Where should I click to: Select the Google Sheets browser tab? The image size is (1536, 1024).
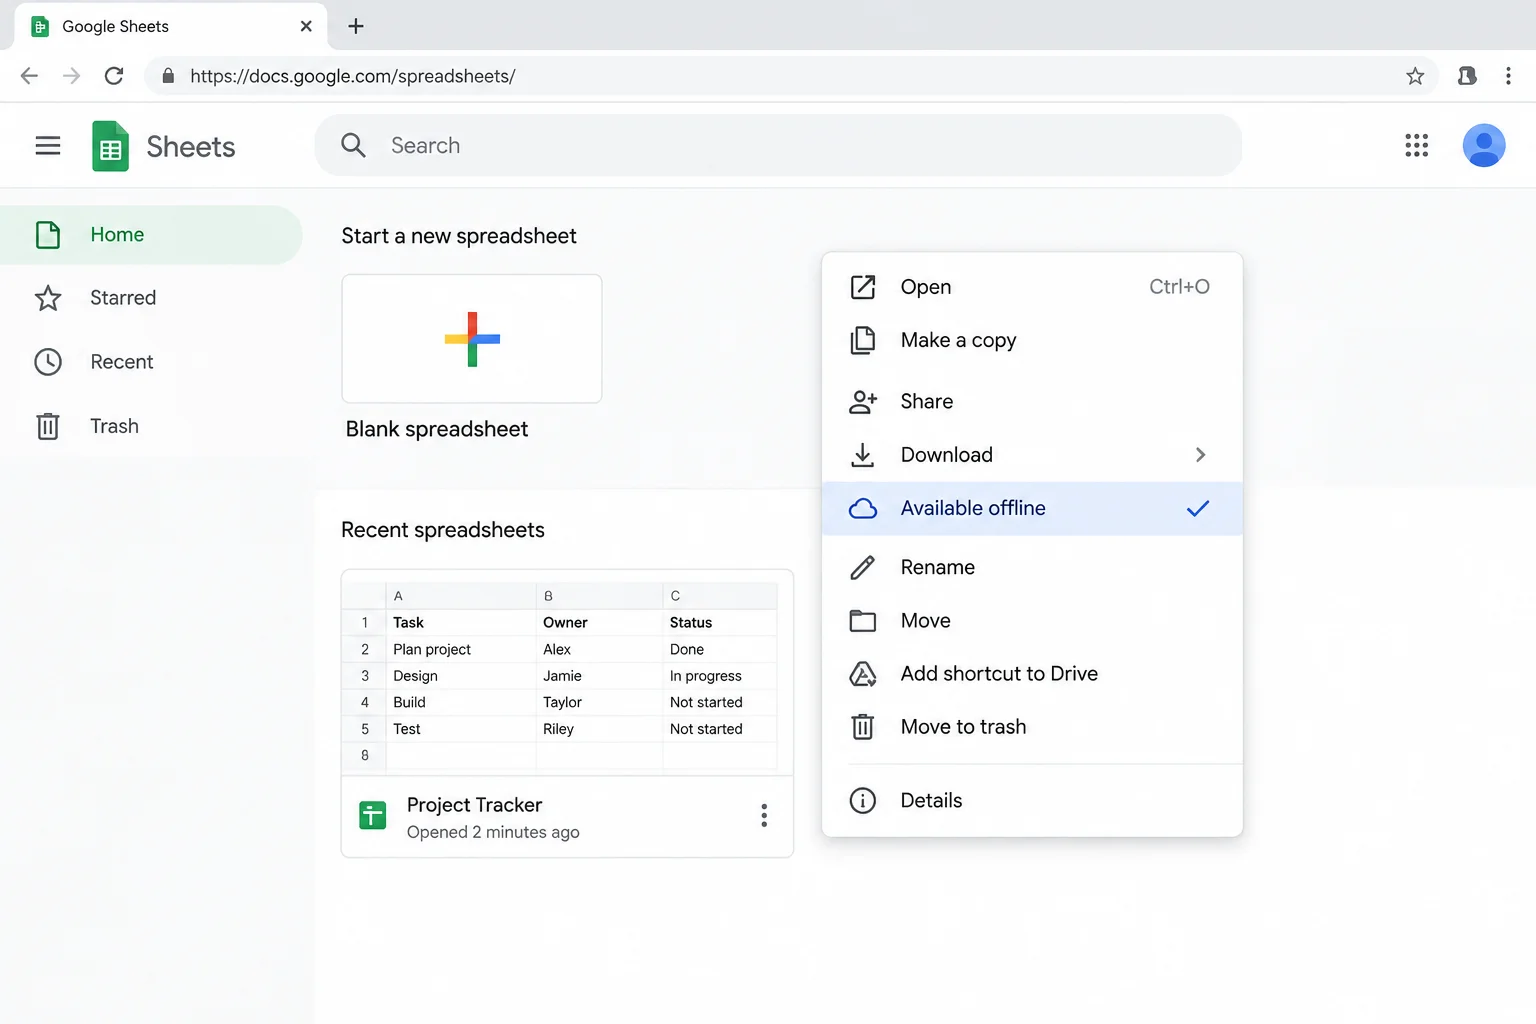170,26
